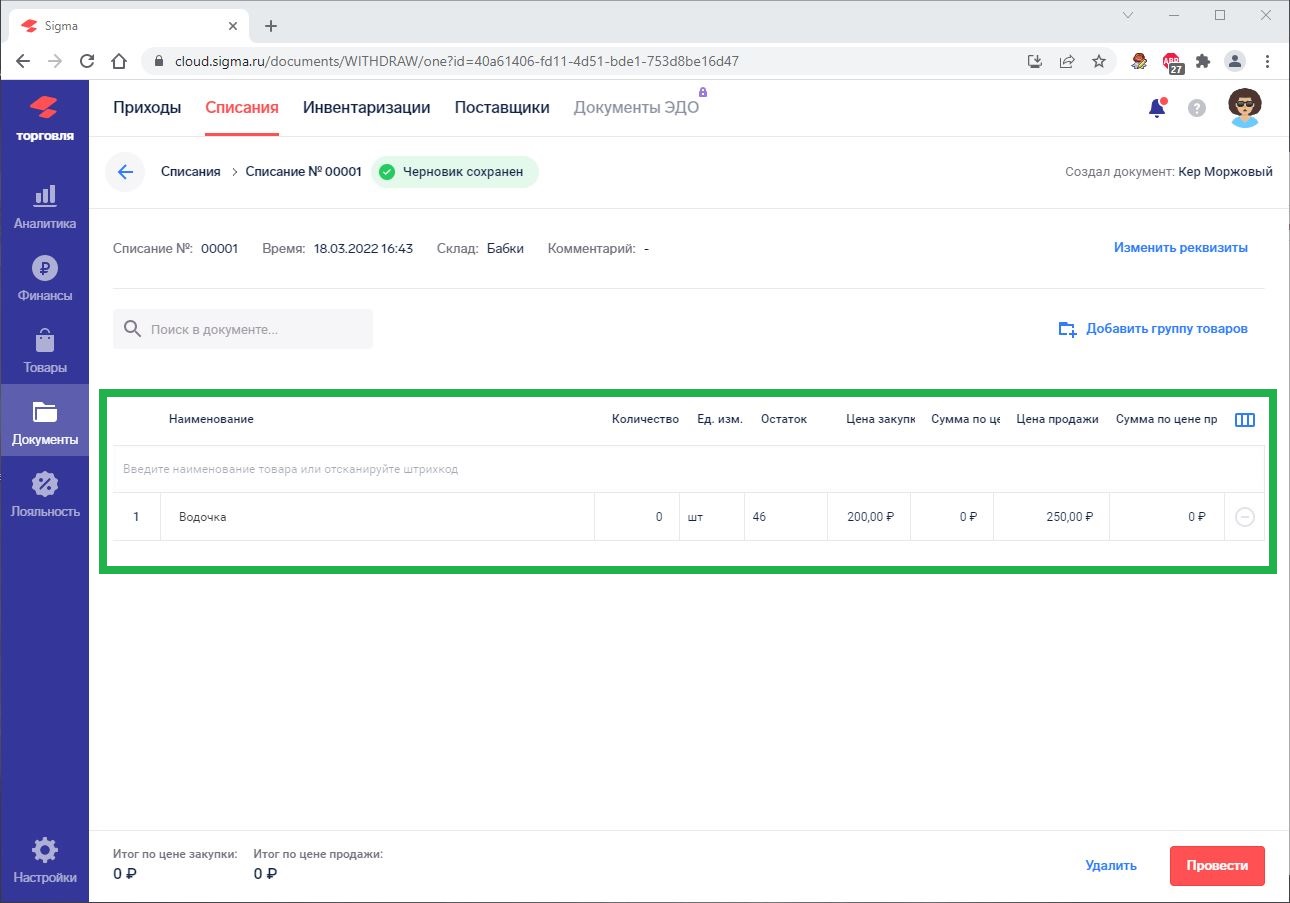This screenshot has width=1290, height=903.
Task: Remove Водочка row with minus icon
Action: click(x=1245, y=517)
